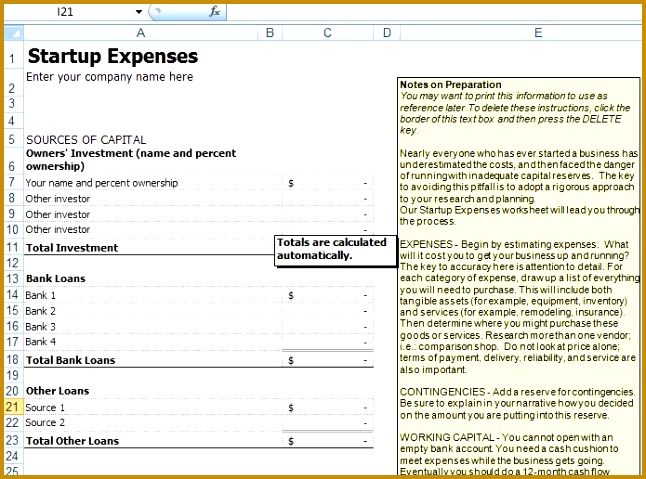Select column B header
This screenshot has height=479, width=646.
click(x=270, y=33)
